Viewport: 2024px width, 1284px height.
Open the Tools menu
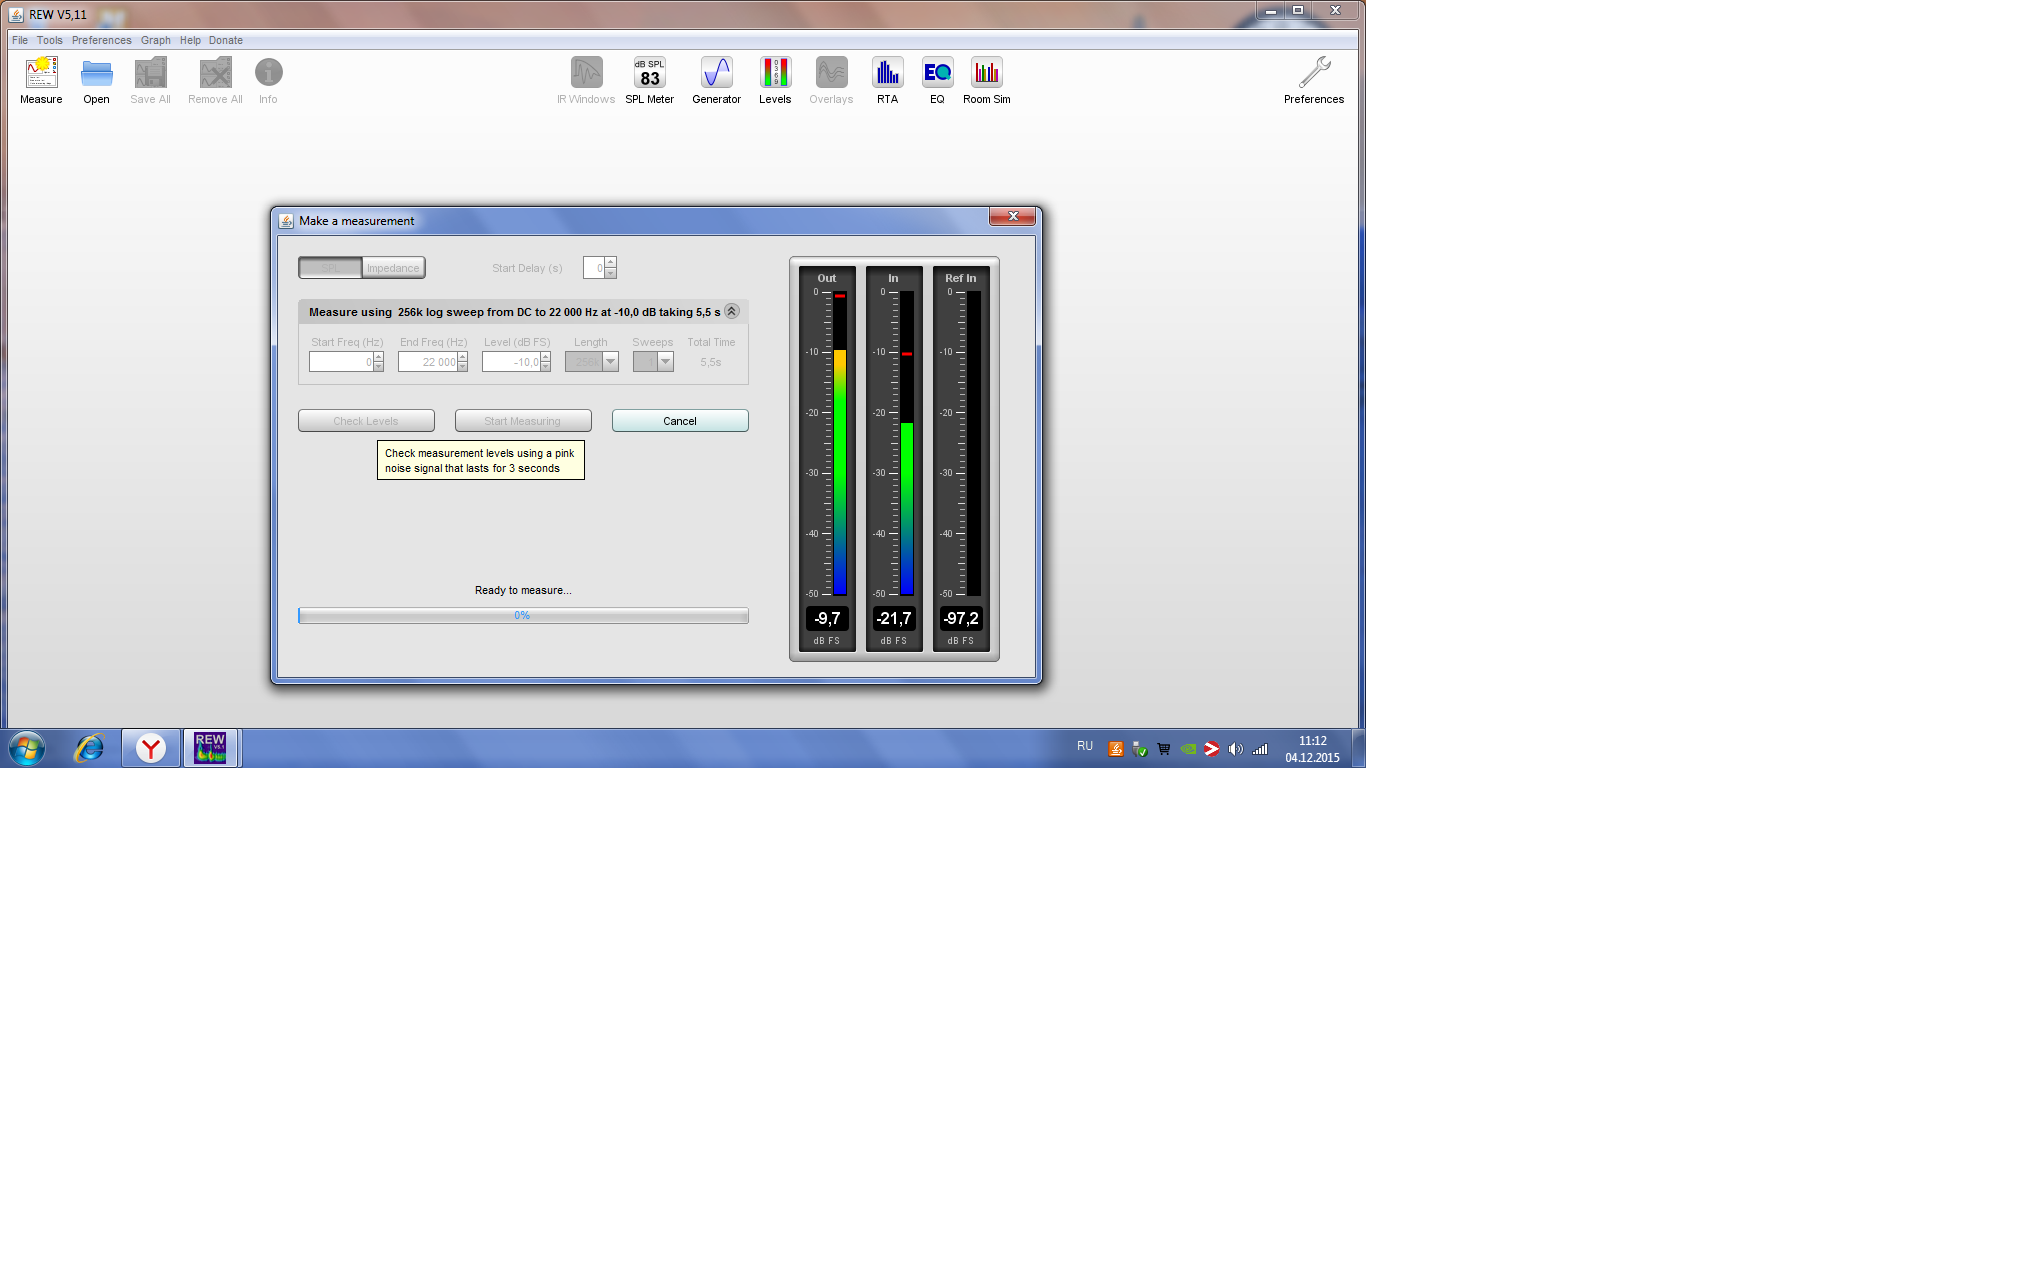[49, 40]
